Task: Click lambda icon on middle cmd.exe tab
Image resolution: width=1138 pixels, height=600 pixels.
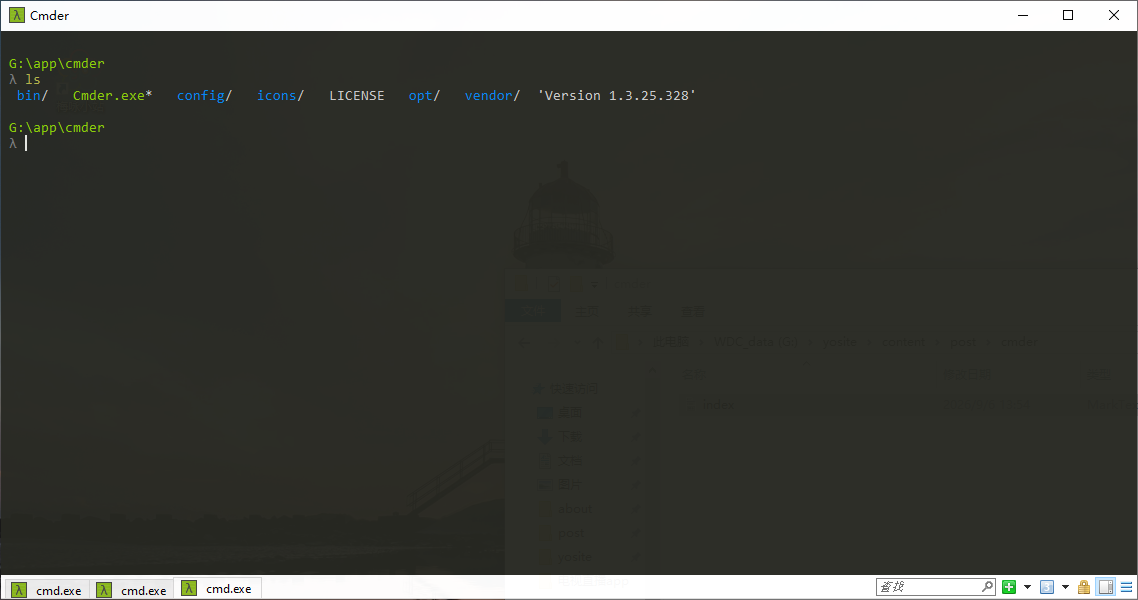Action: point(104,590)
